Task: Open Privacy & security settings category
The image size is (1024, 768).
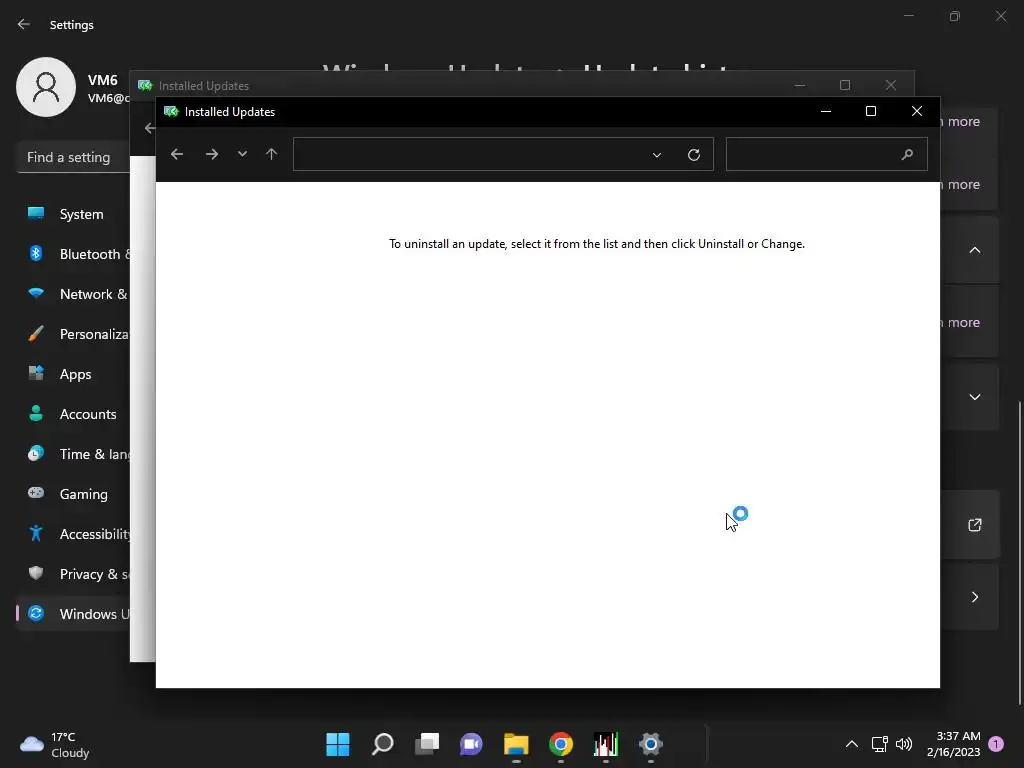Action: 72,574
